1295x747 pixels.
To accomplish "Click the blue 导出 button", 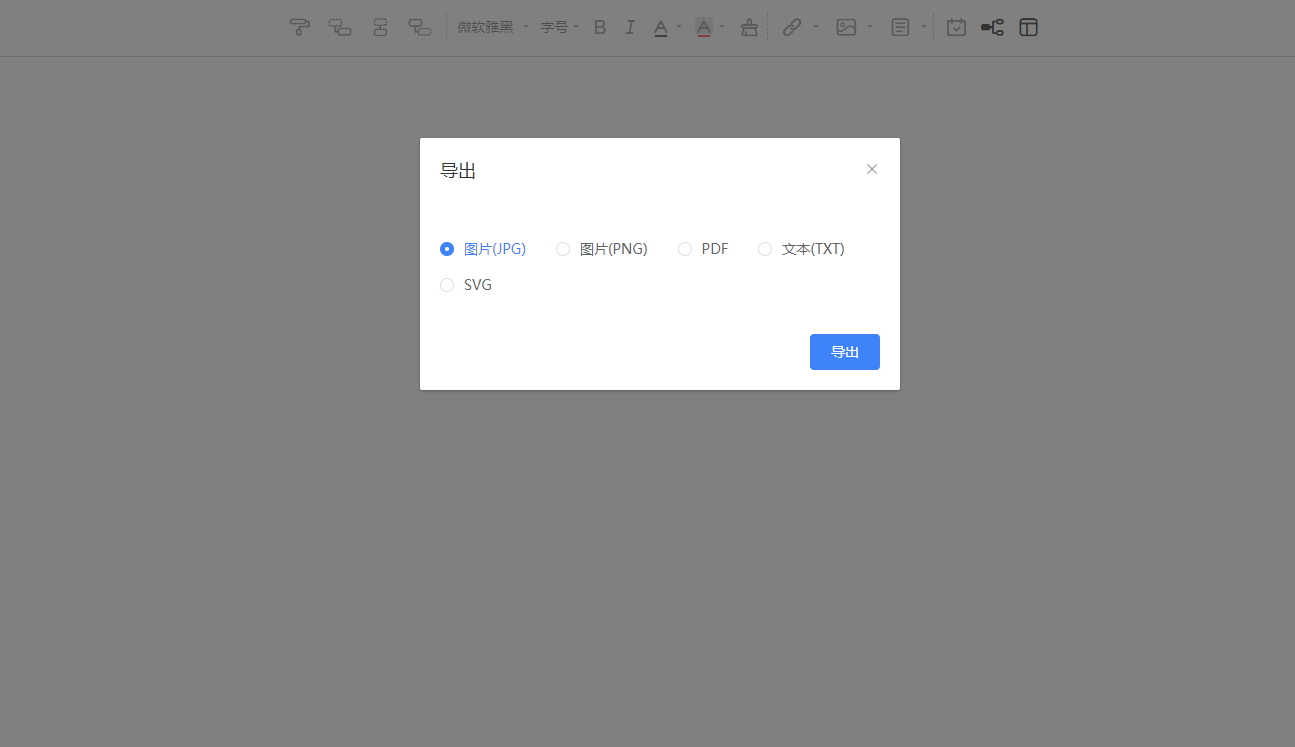I will click(844, 352).
